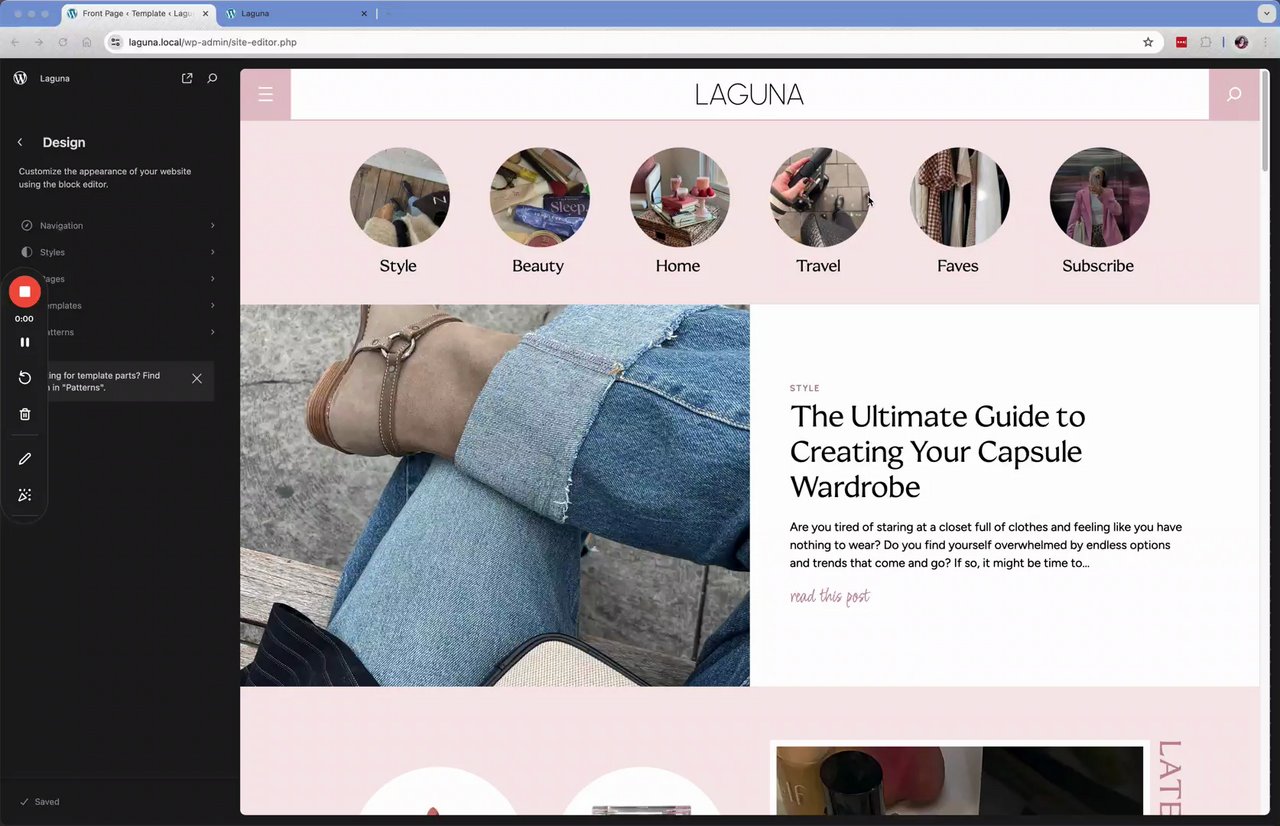Viewport: 1280px width, 826px height.
Task: Open the tab search dropdown in Chrome
Action: [x=1266, y=14]
